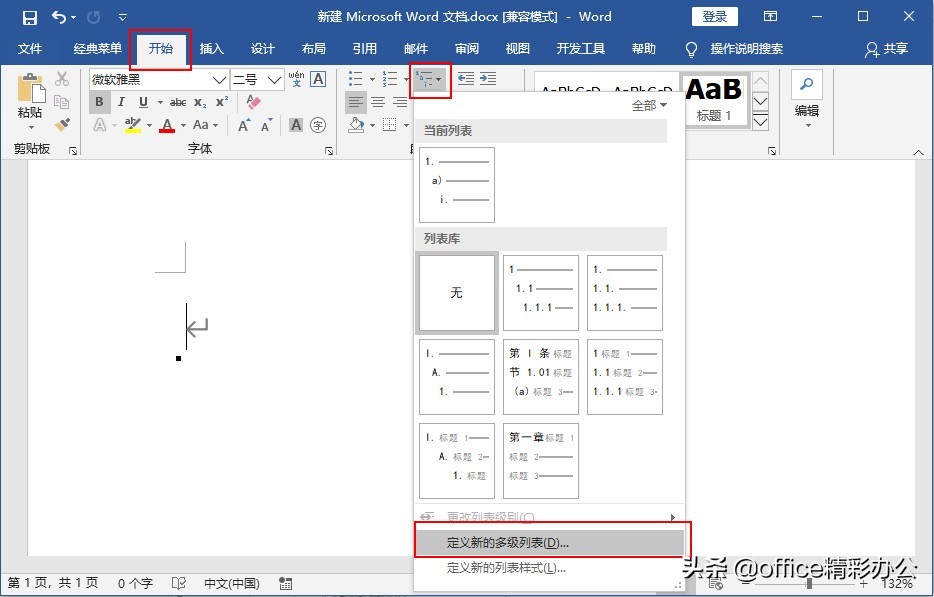The height and width of the screenshot is (597, 934).
Task: Open the 字体 dialog launcher
Action: click(x=329, y=151)
